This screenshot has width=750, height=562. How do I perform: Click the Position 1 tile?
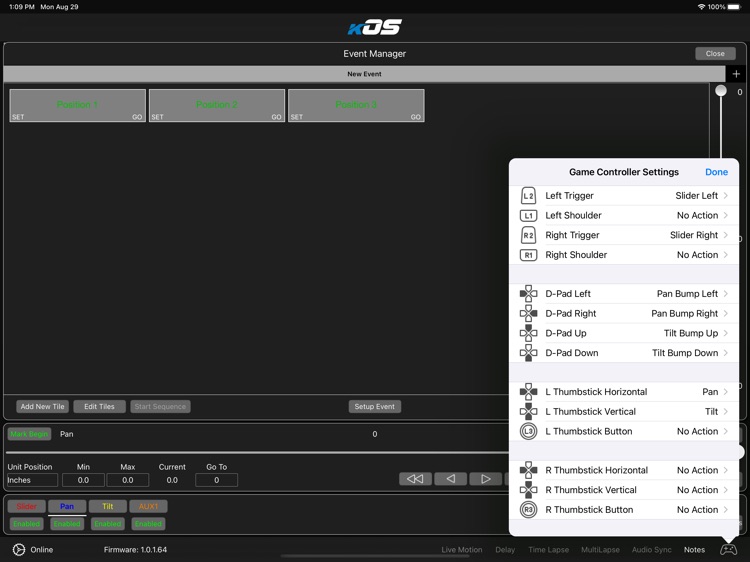(77, 105)
